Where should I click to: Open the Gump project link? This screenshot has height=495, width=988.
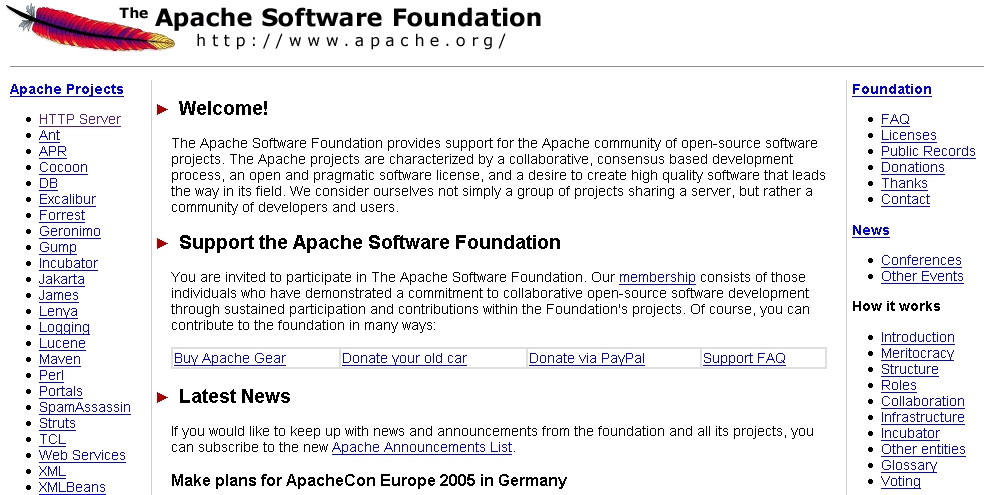click(x=58, y=248)
